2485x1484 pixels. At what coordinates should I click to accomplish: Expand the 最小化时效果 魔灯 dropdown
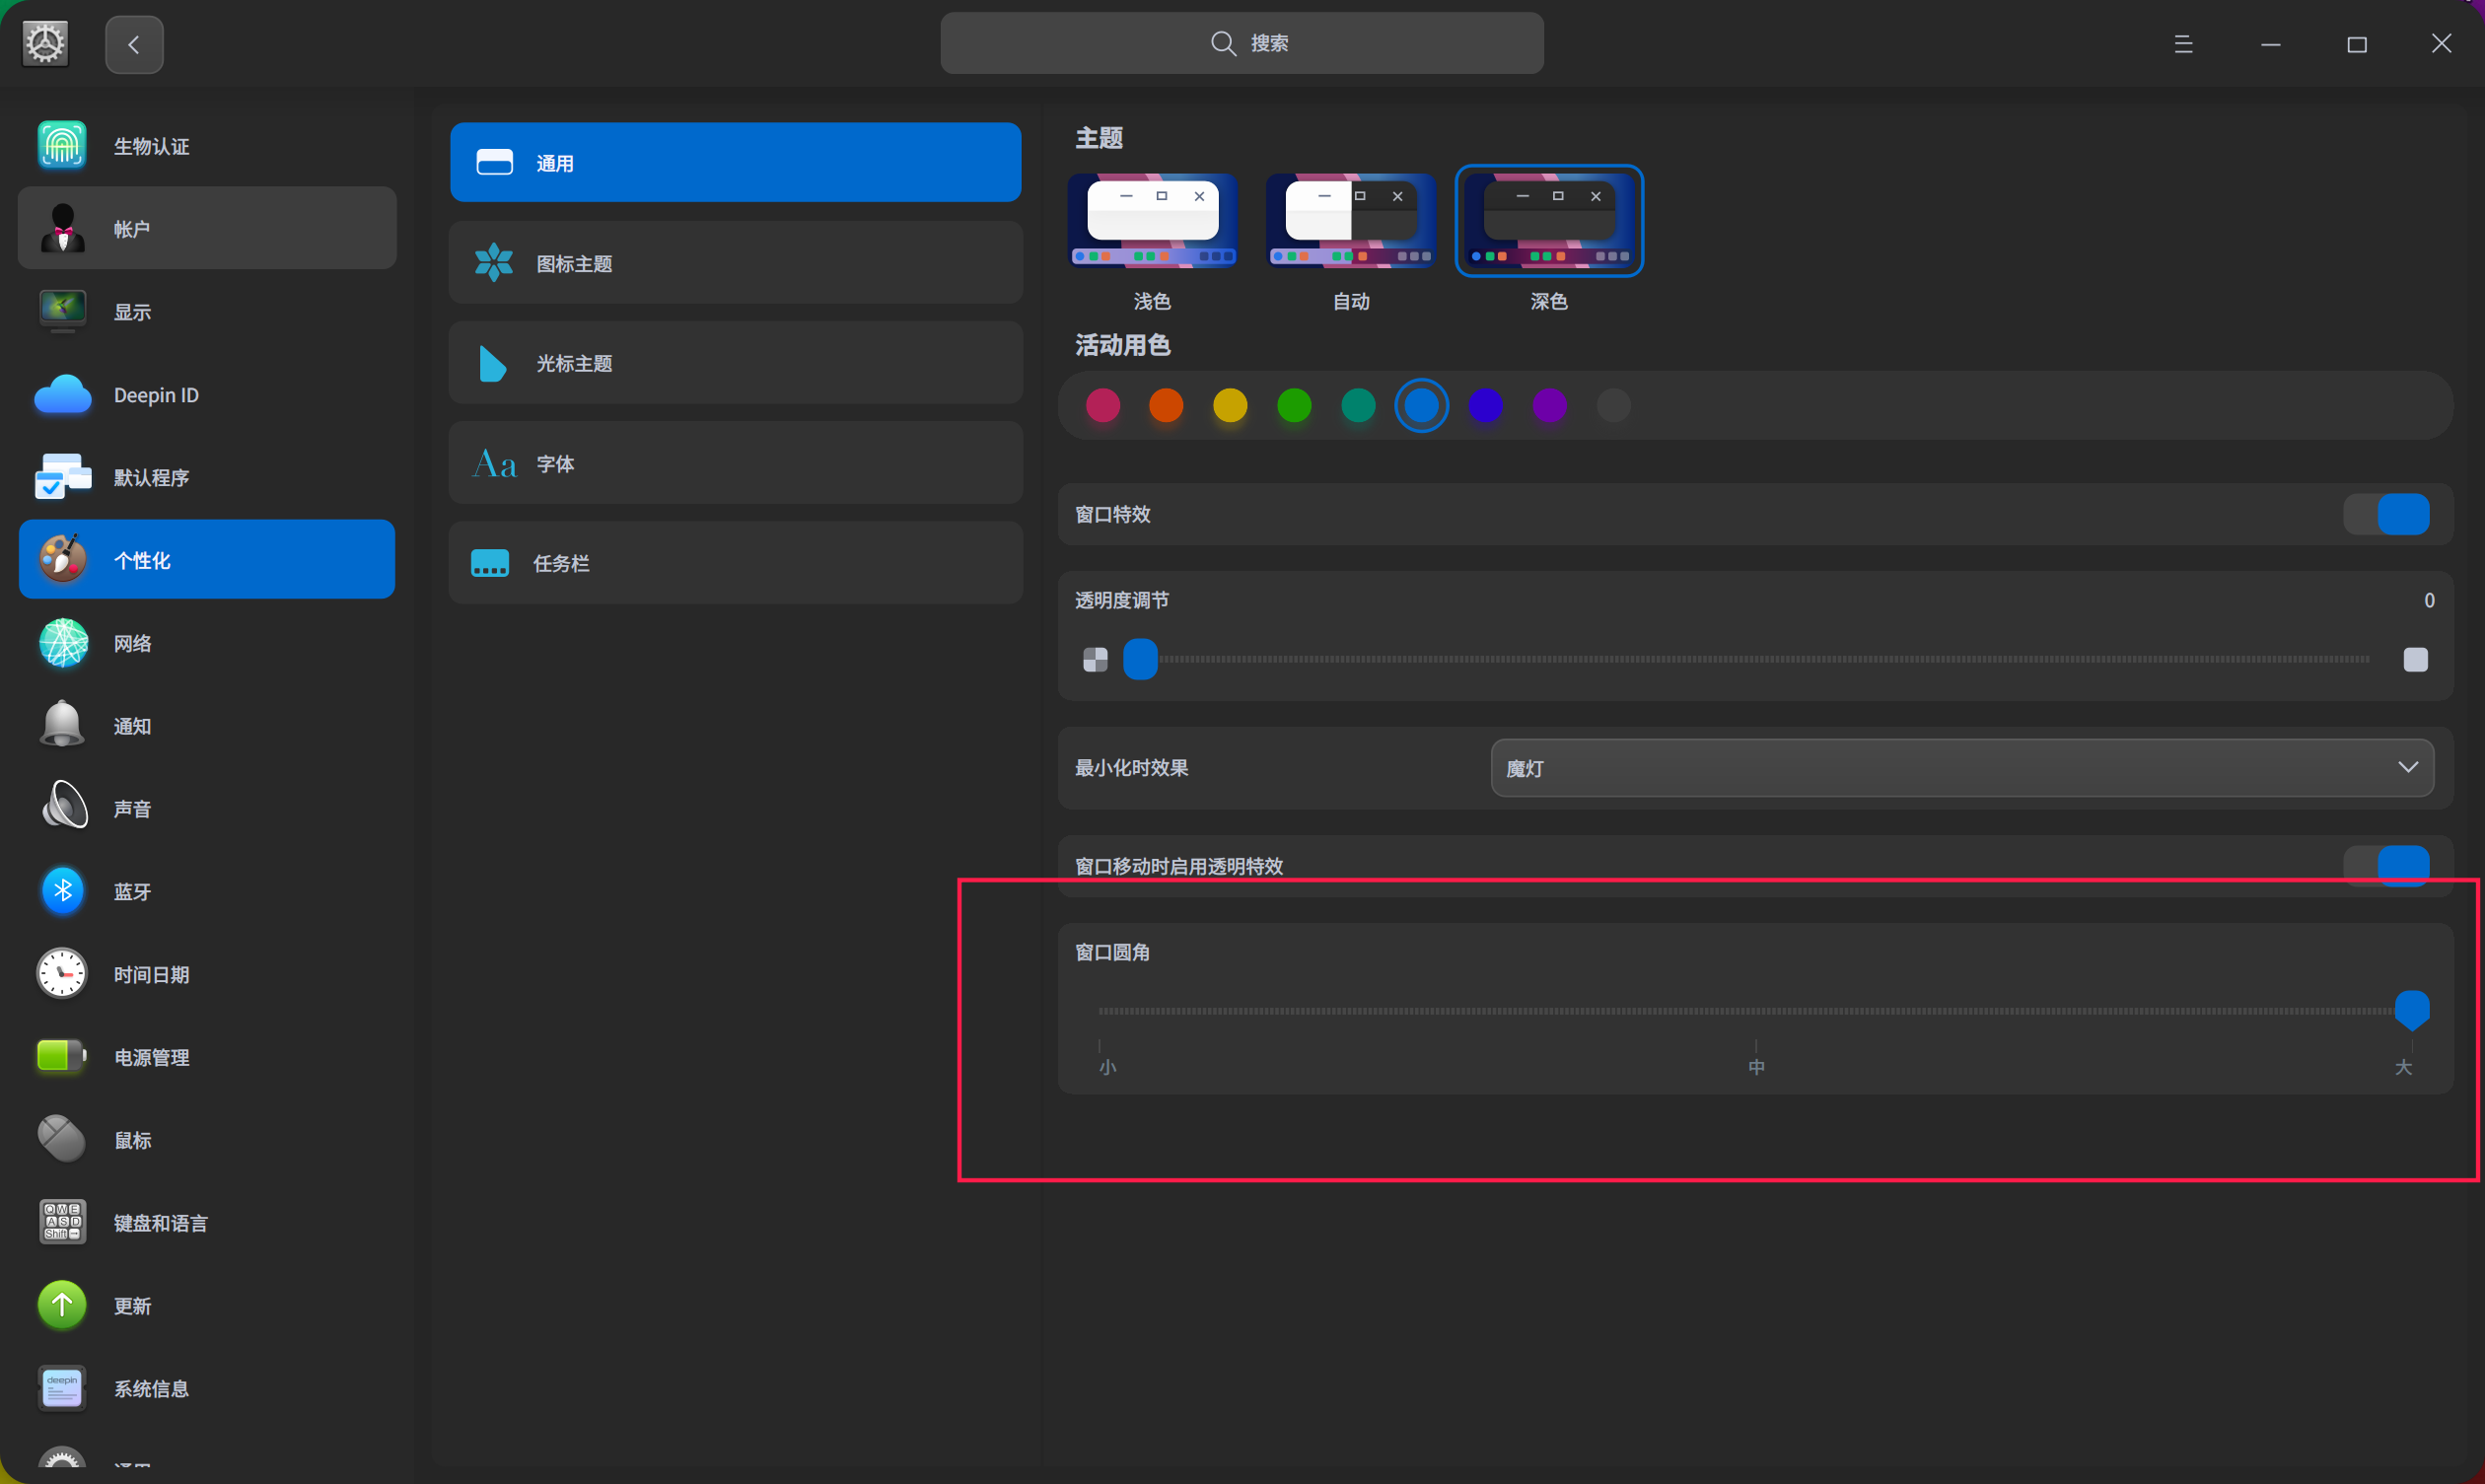coord(1961,768)
